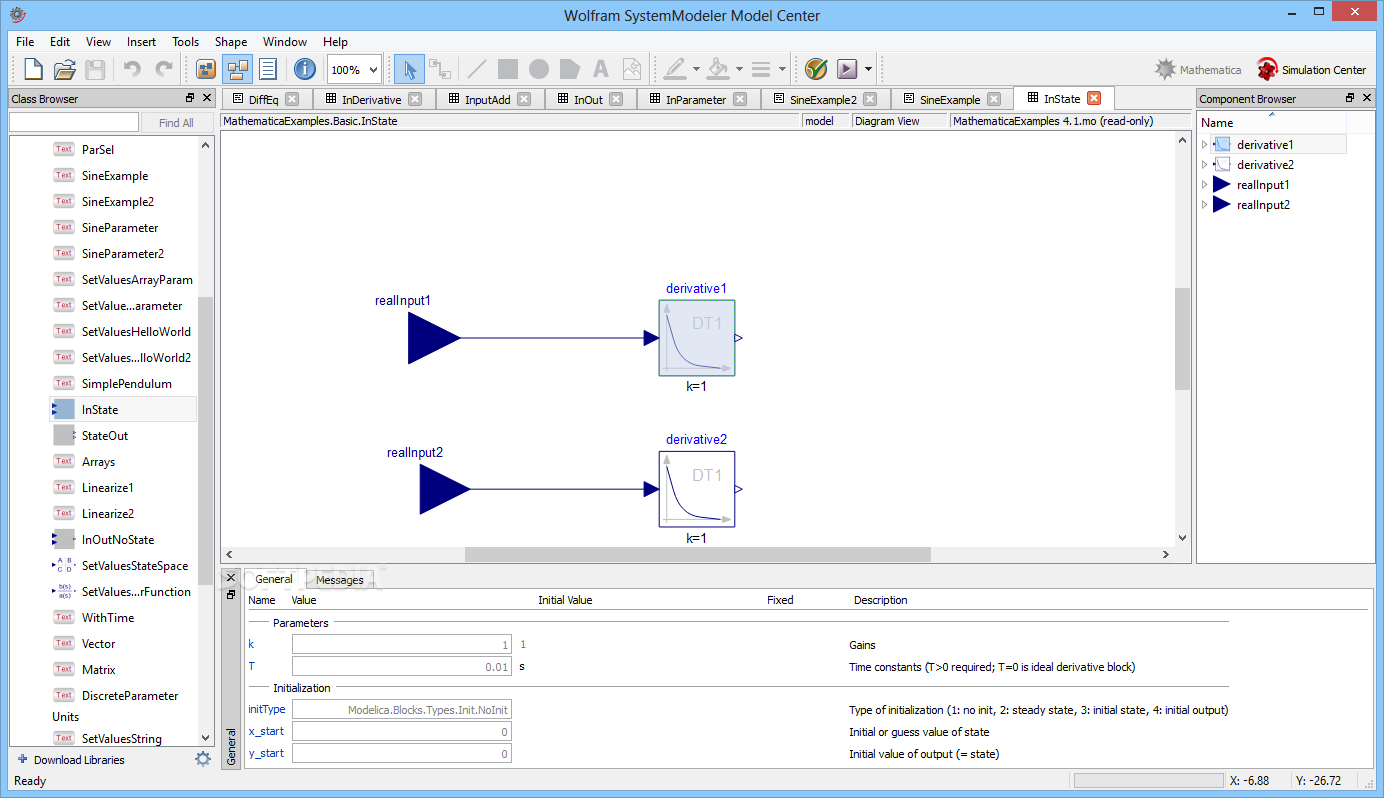Simulate the model with play icon
Image resolution: width=1384 pixels, height=798 pixels.
point(848,69)
